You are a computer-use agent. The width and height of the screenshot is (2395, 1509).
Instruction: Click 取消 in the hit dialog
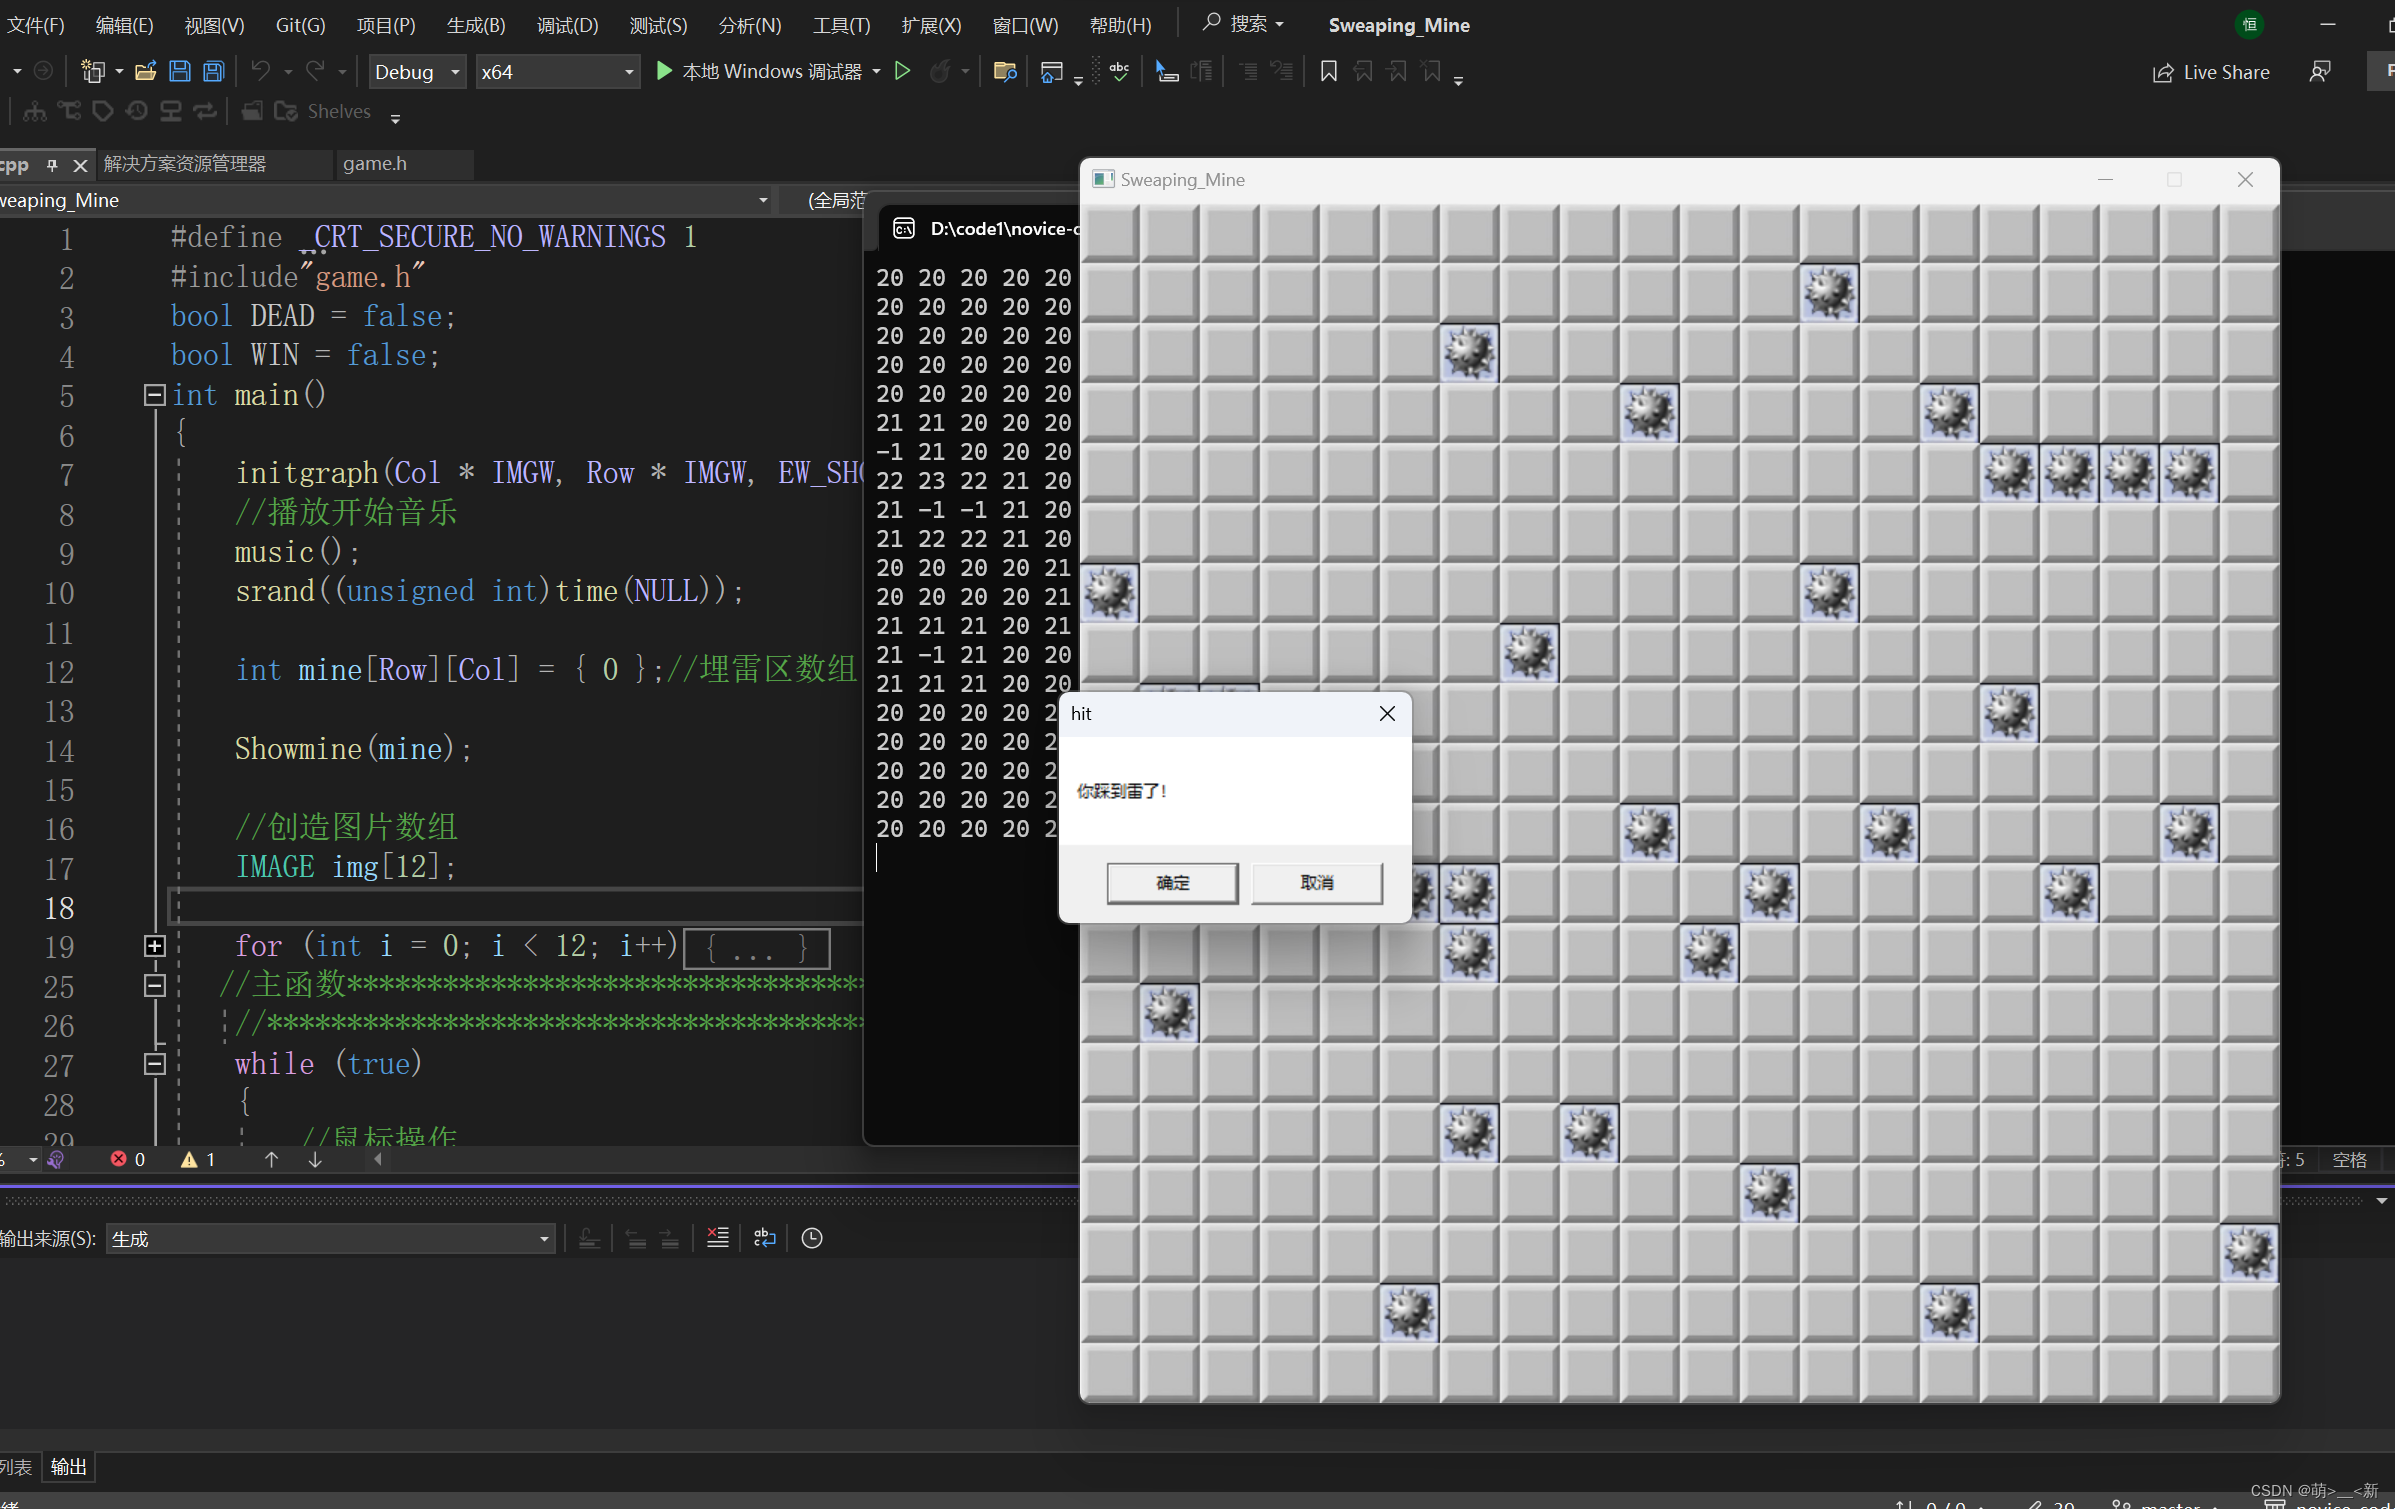(1316, 883)
